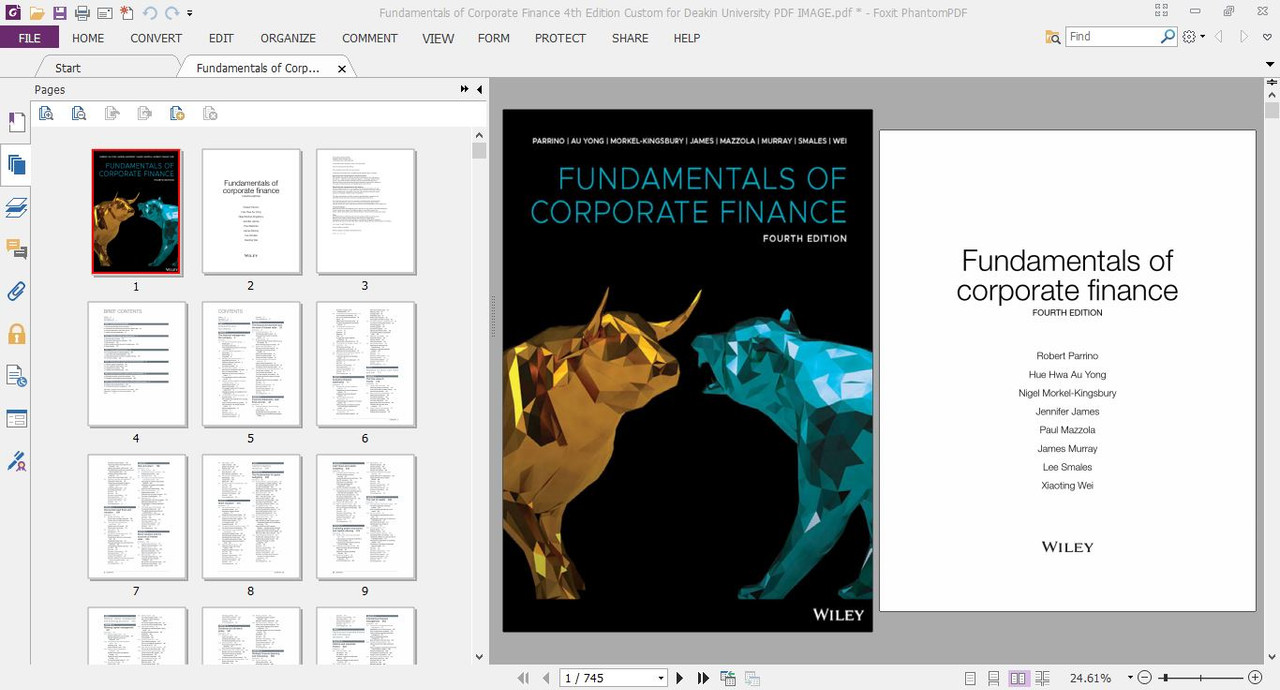Open the Comments panel icon in sidebar
The height and width of the screenshot is (690, 1280).
(x=16, y=249)
